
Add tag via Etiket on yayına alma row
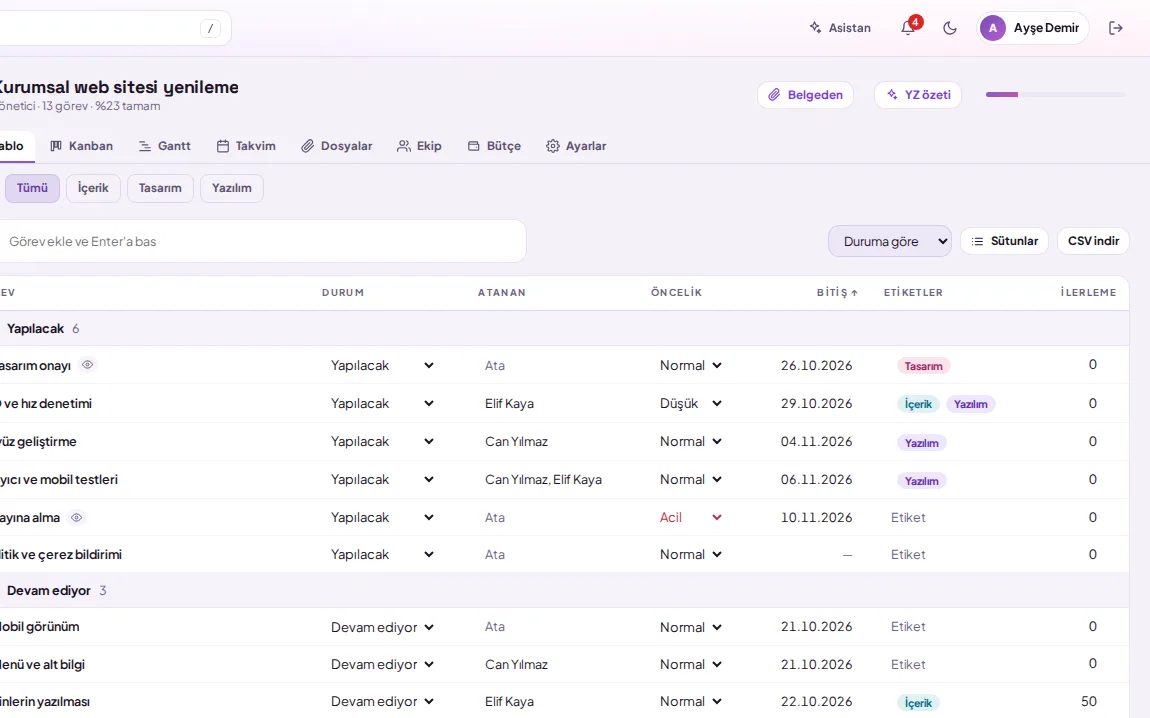[908, 517]
